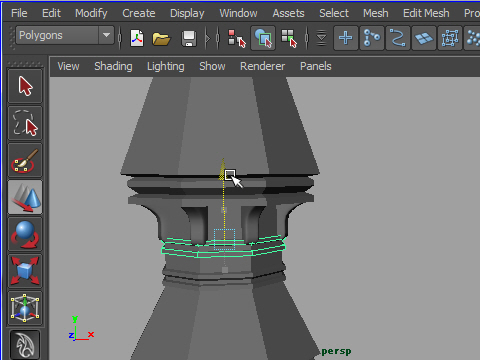Image resolution: width=480 pixels, height=360 pixels.
Task: Save the scene with the floppy icon
Action: 189,38
